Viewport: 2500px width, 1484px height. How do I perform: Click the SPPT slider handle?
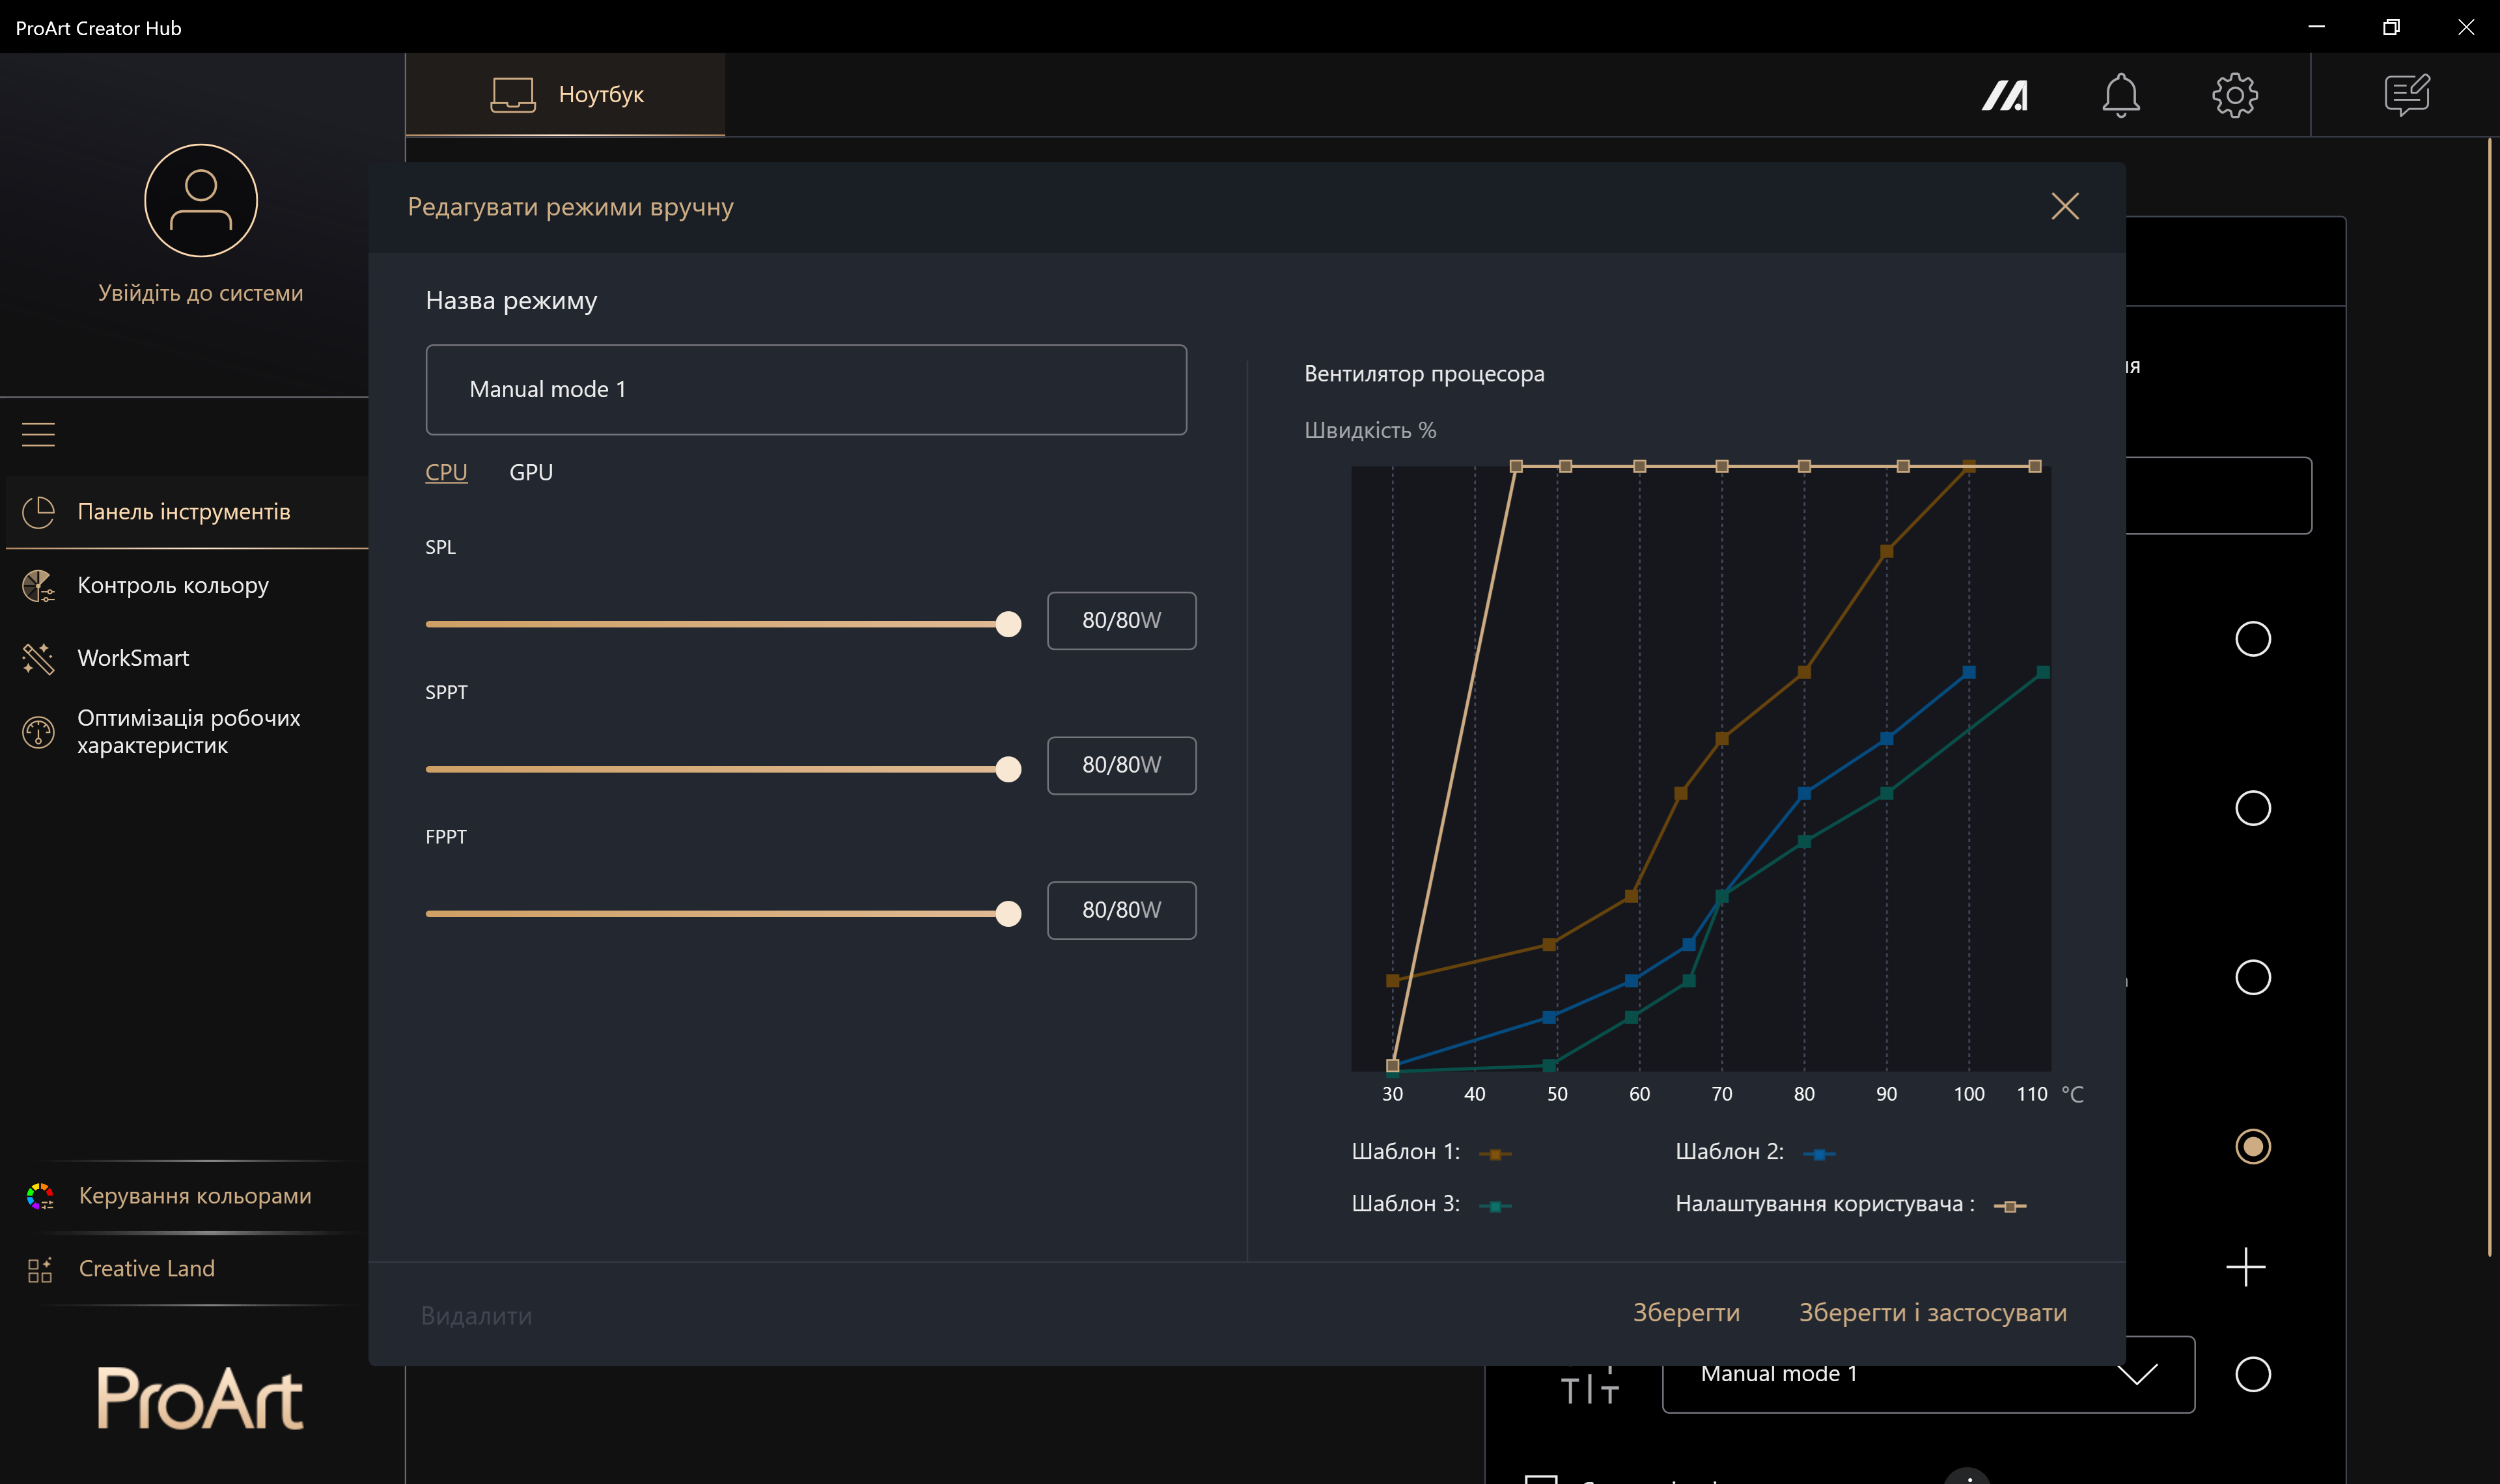pyautogui.click(x=1008, y=769)
